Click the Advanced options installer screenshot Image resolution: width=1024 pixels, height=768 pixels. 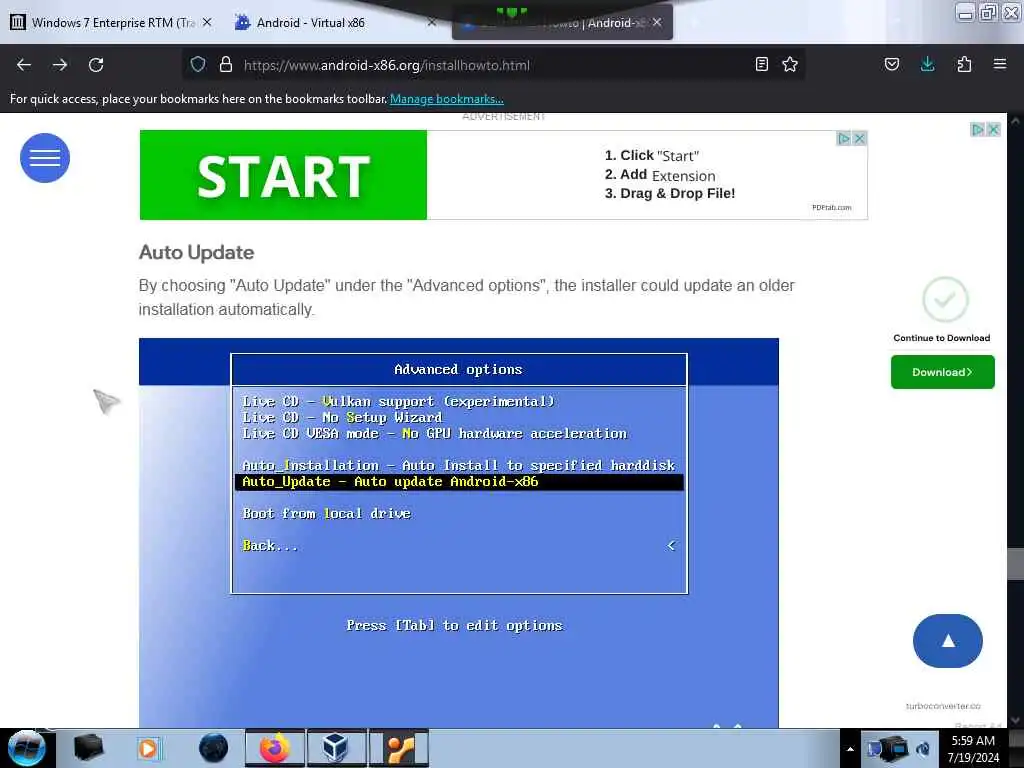(458, 532)
